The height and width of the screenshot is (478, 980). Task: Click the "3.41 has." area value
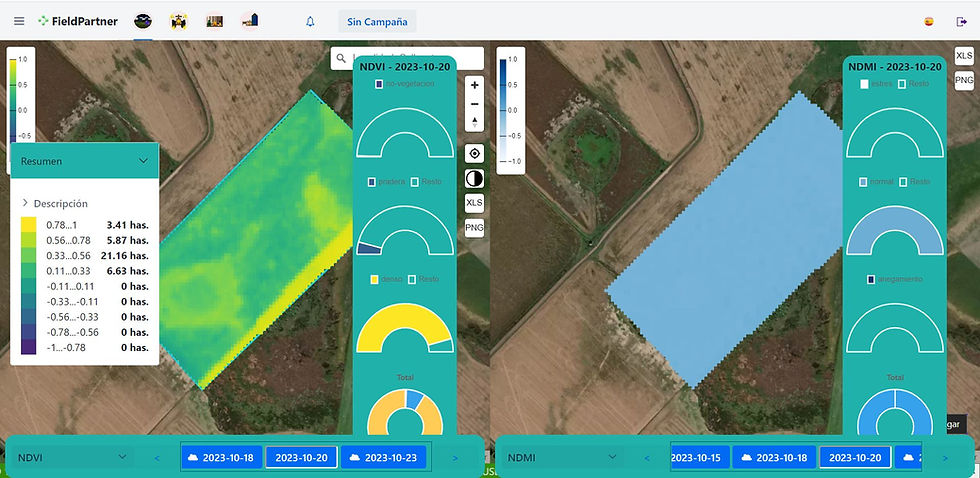pyautogui.click(x=128, y=225)
